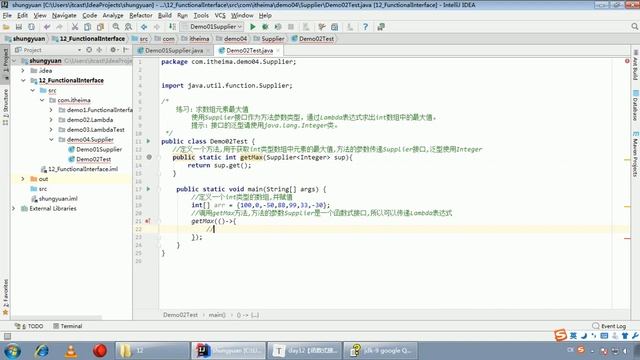Toggle the TODO tool window
640x360 pixels.
point(29,326)
